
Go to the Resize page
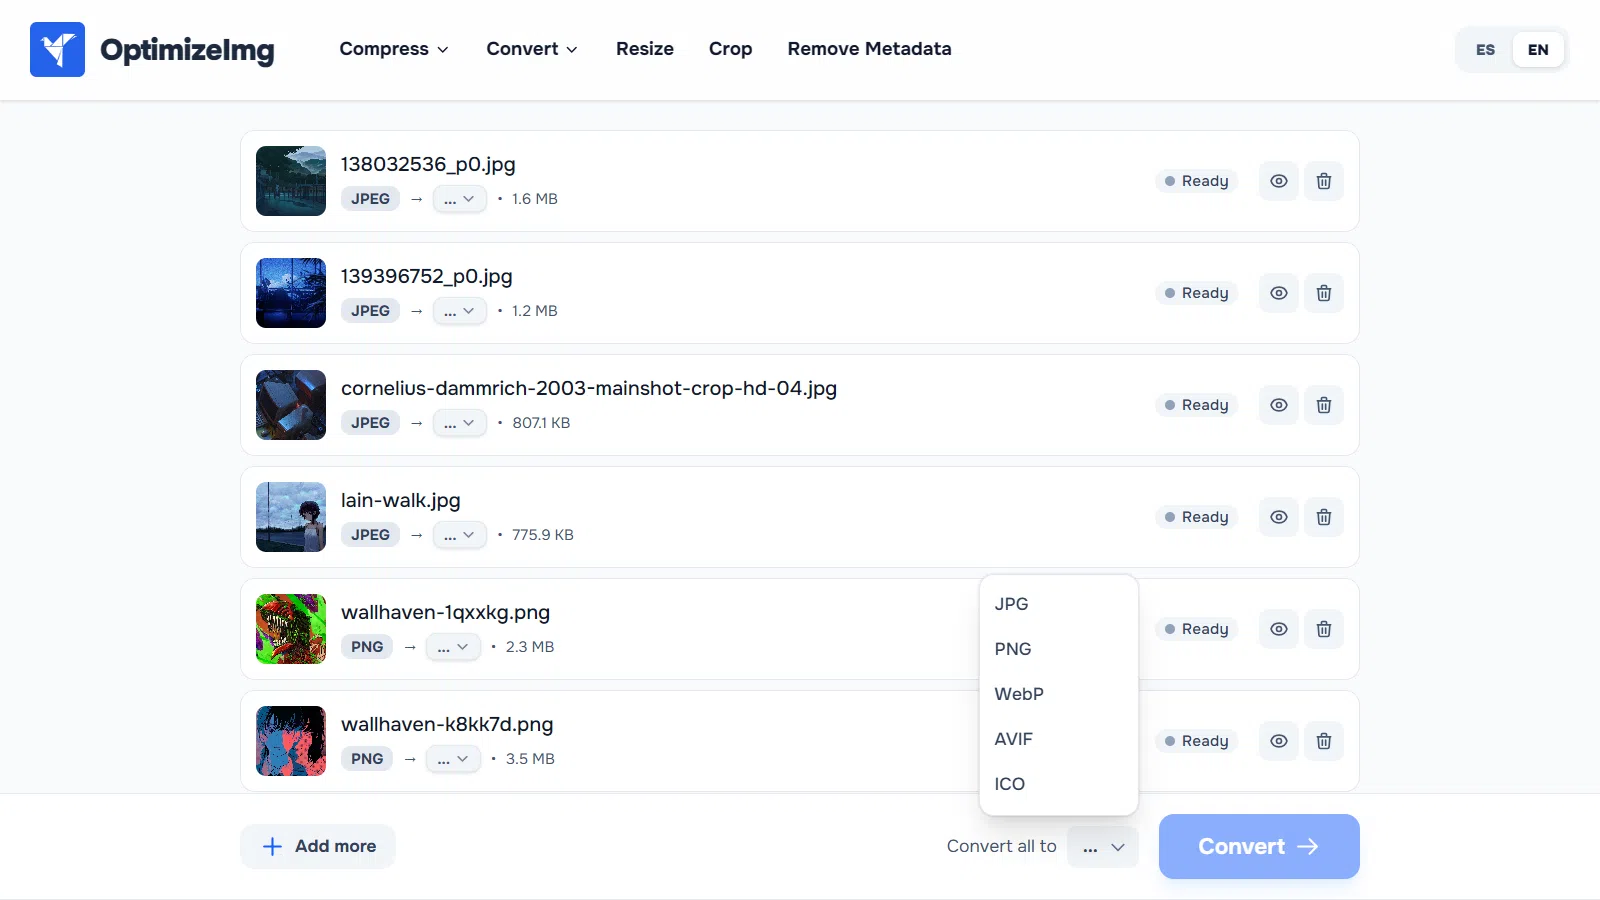point(645,49)
